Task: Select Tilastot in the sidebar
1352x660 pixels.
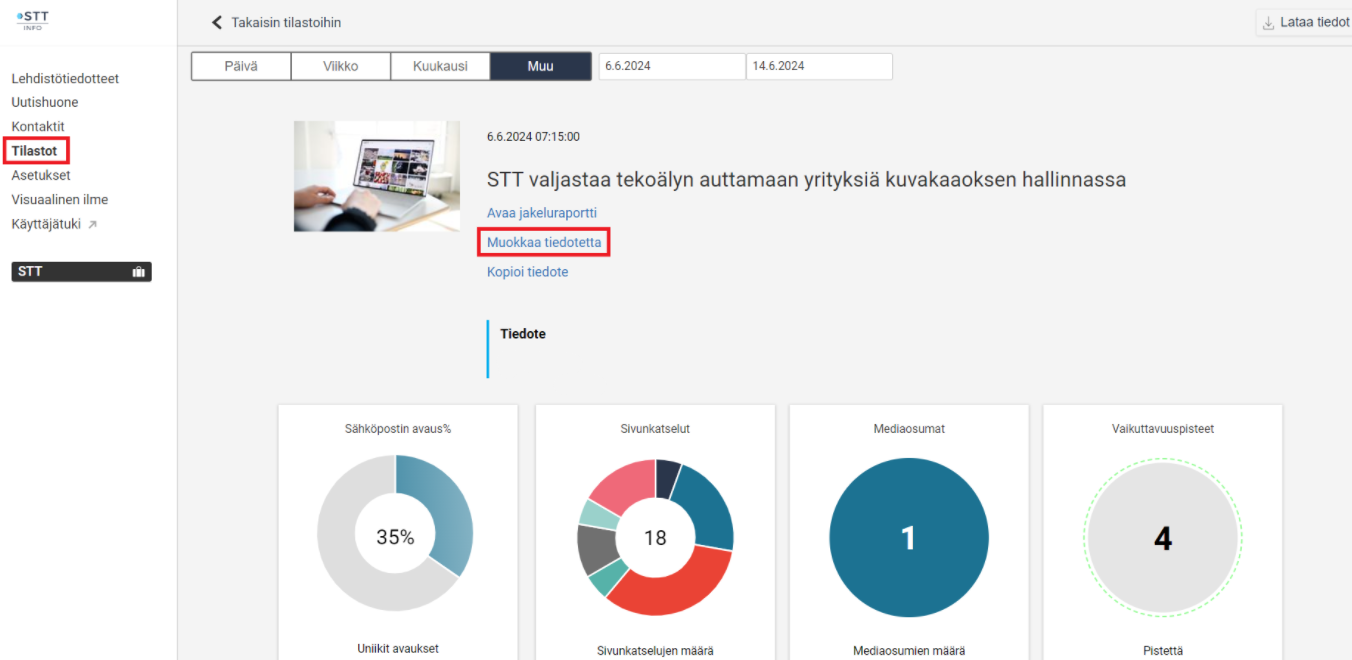Action: pyautogui.click(x=35, y=151)
